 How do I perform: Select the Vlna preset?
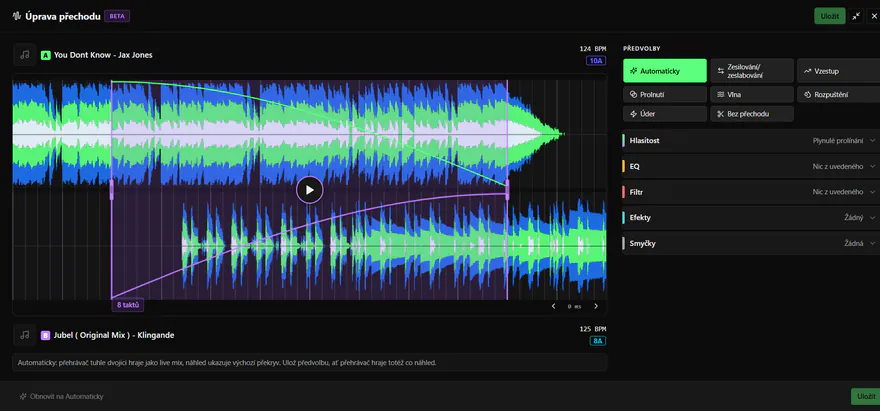pos(752,94)
